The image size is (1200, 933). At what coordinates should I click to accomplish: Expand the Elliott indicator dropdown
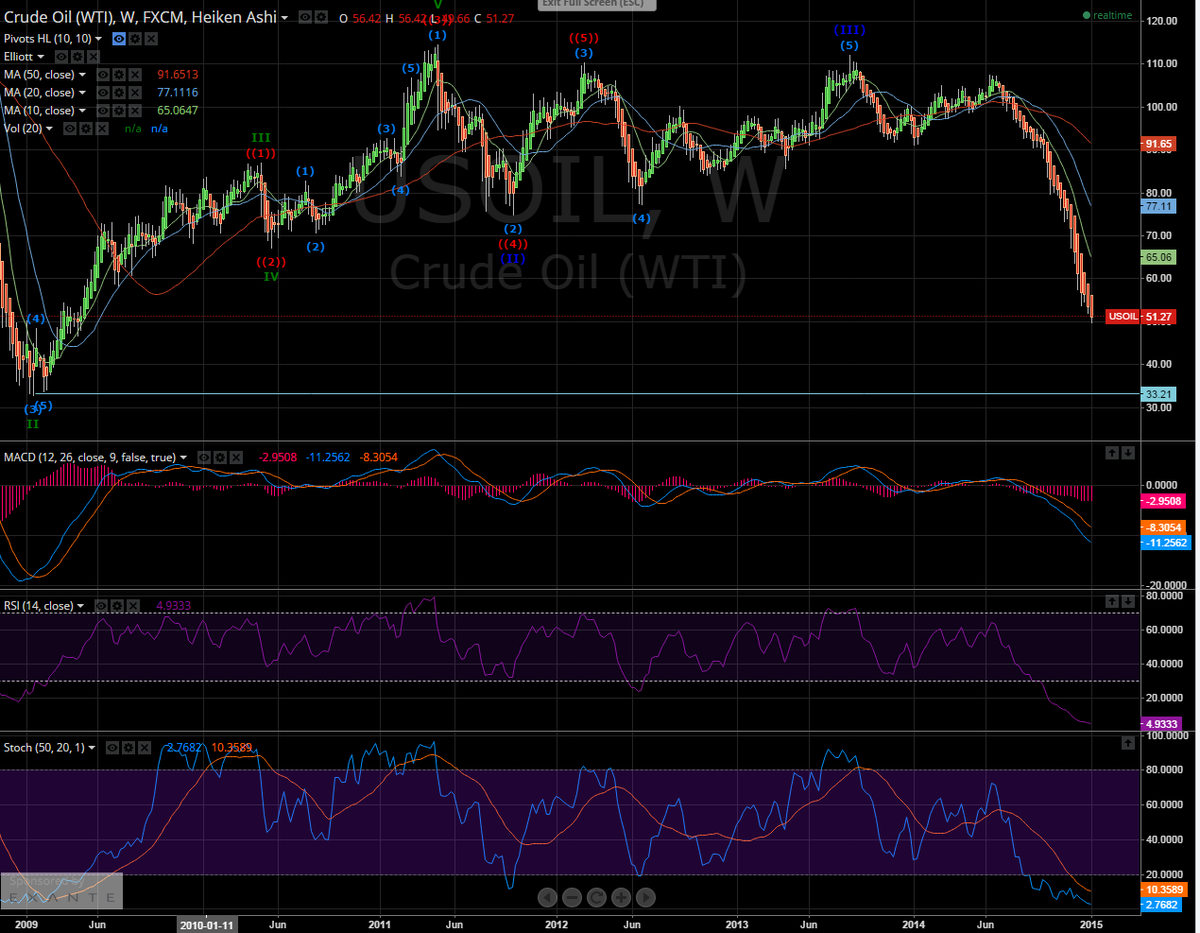(41, 57)
